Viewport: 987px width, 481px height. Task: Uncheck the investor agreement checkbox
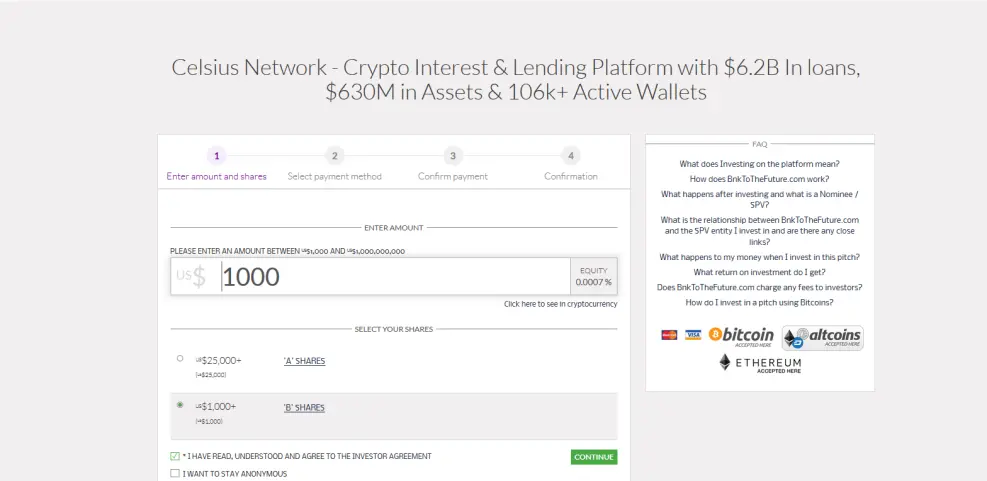tap(175, 456)
